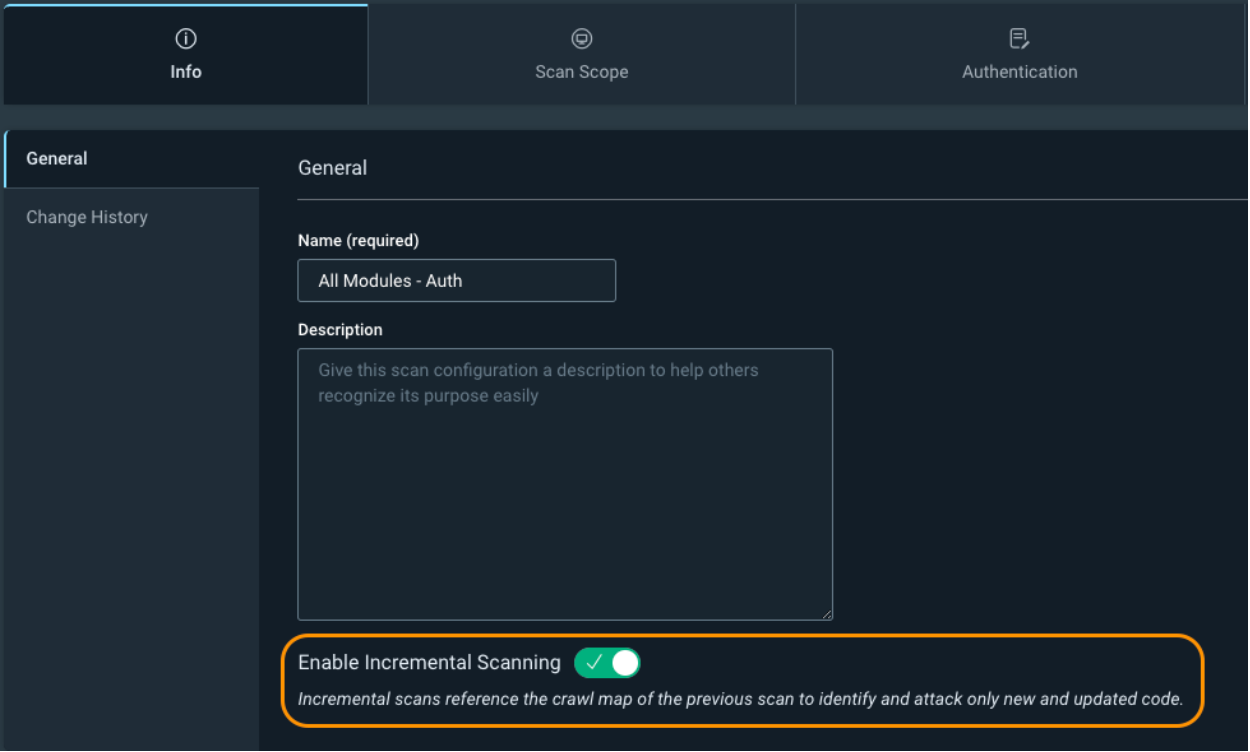The width and height of the screenshot is (1250, 752).
Task: Click the General section heading
Action: point(332,168)
